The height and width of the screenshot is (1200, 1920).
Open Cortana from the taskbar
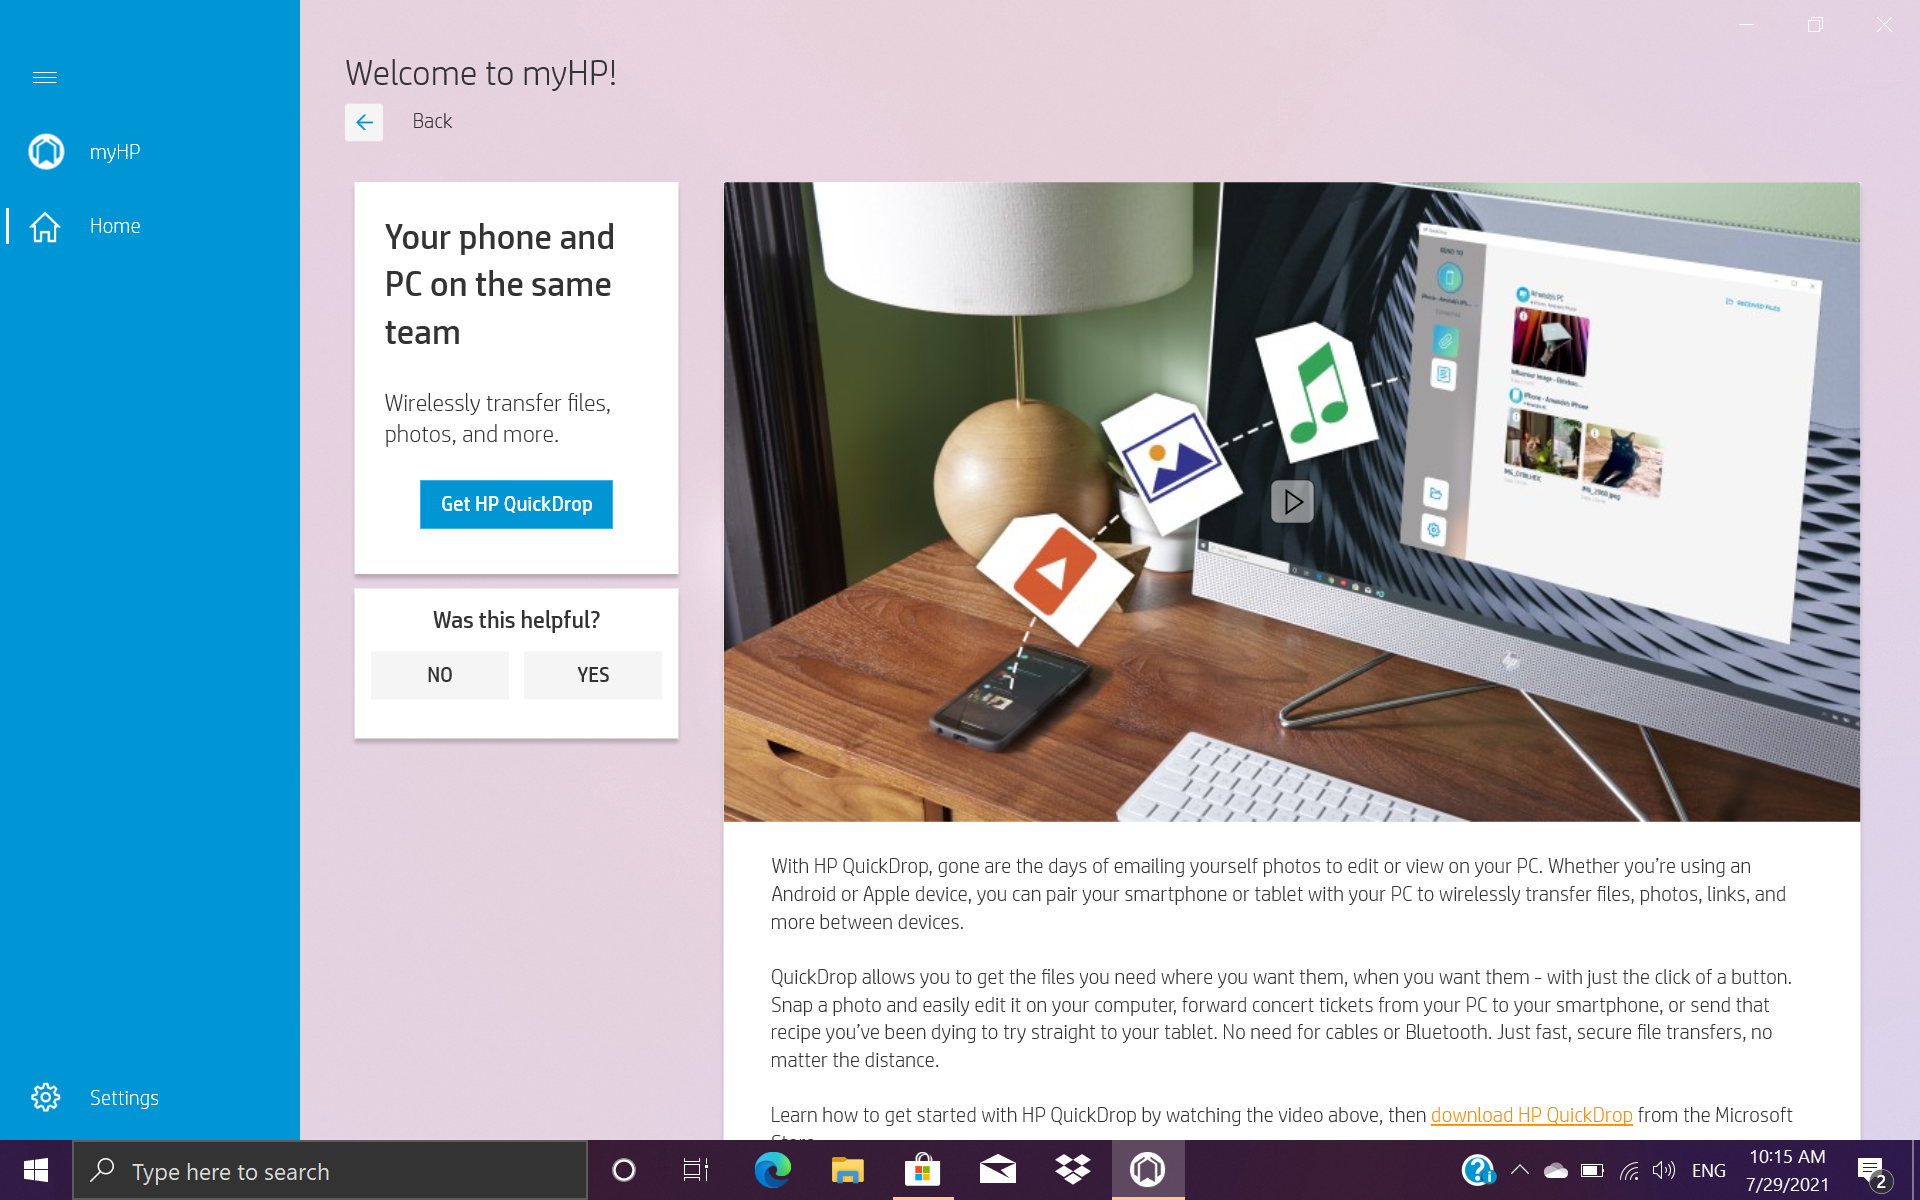(x=624, y=1170)
